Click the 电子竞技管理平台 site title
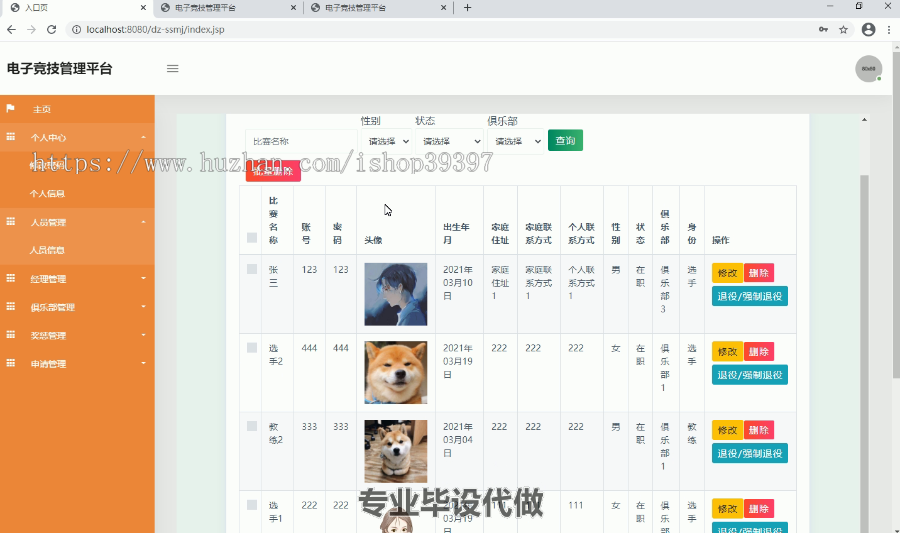Viewport: 900px width, 533px height. tap(60, 69)
